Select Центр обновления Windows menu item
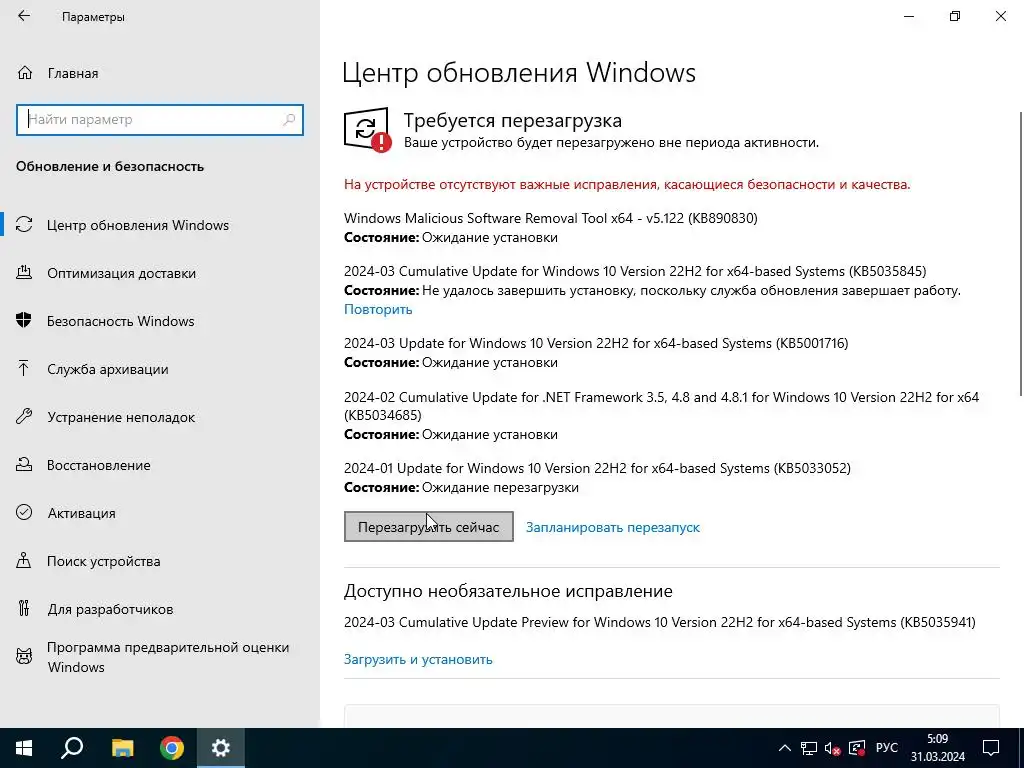Screen dimensions: 1024x768 point(160,225)
